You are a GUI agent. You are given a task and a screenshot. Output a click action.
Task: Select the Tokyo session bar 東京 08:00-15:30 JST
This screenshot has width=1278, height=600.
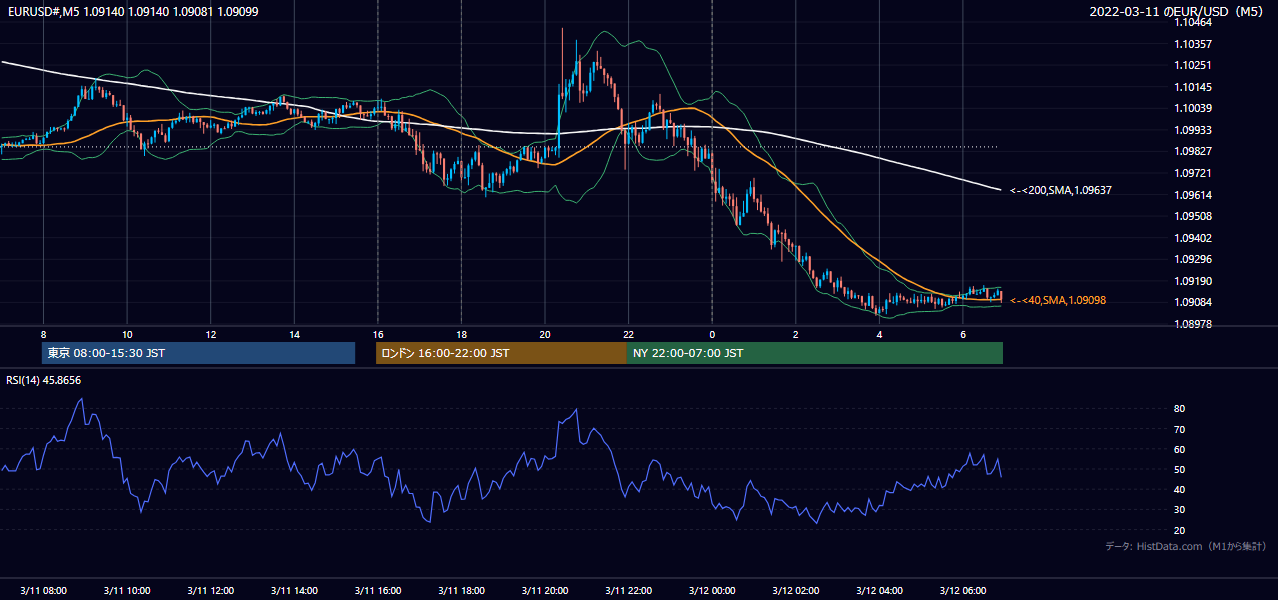pos(198,353)
